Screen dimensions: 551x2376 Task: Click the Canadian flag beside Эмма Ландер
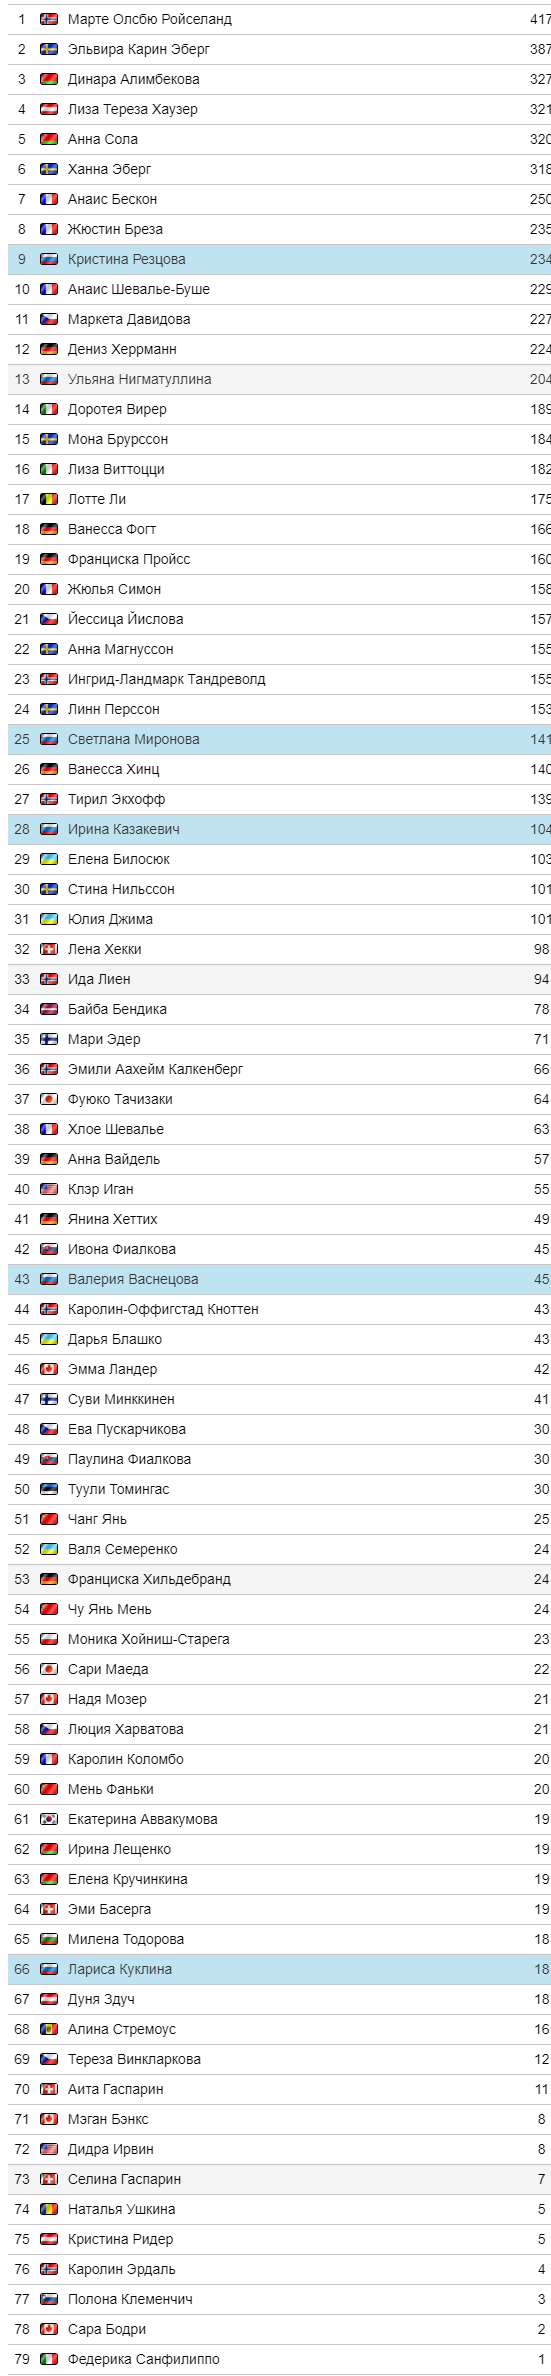point(49,1369)
